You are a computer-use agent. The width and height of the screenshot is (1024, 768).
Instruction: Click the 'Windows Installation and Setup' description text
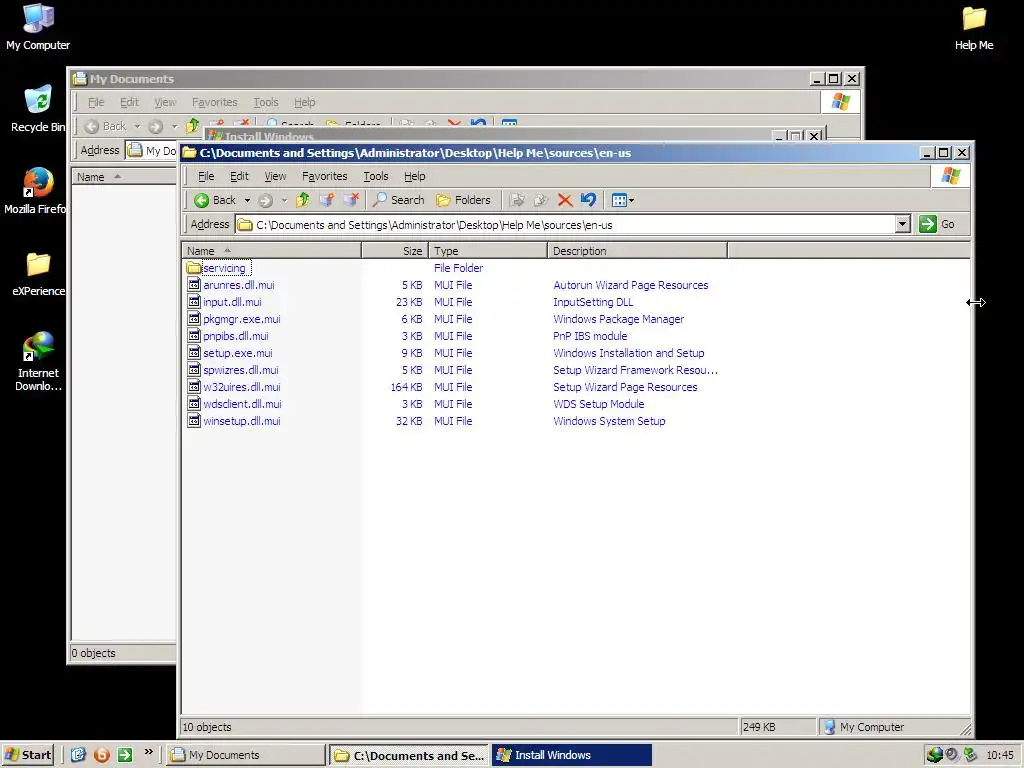(x=629, y=353)
